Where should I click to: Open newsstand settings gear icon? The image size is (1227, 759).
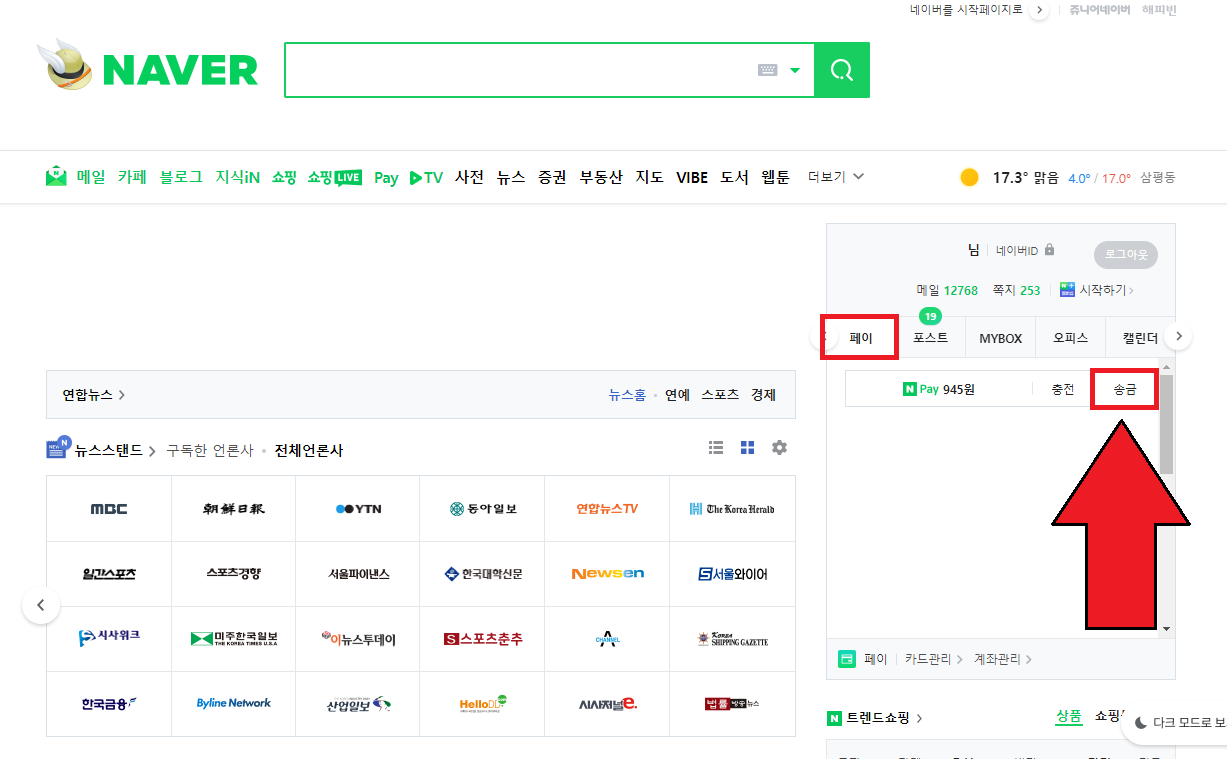pyautogui.click(x=779, y=448)
